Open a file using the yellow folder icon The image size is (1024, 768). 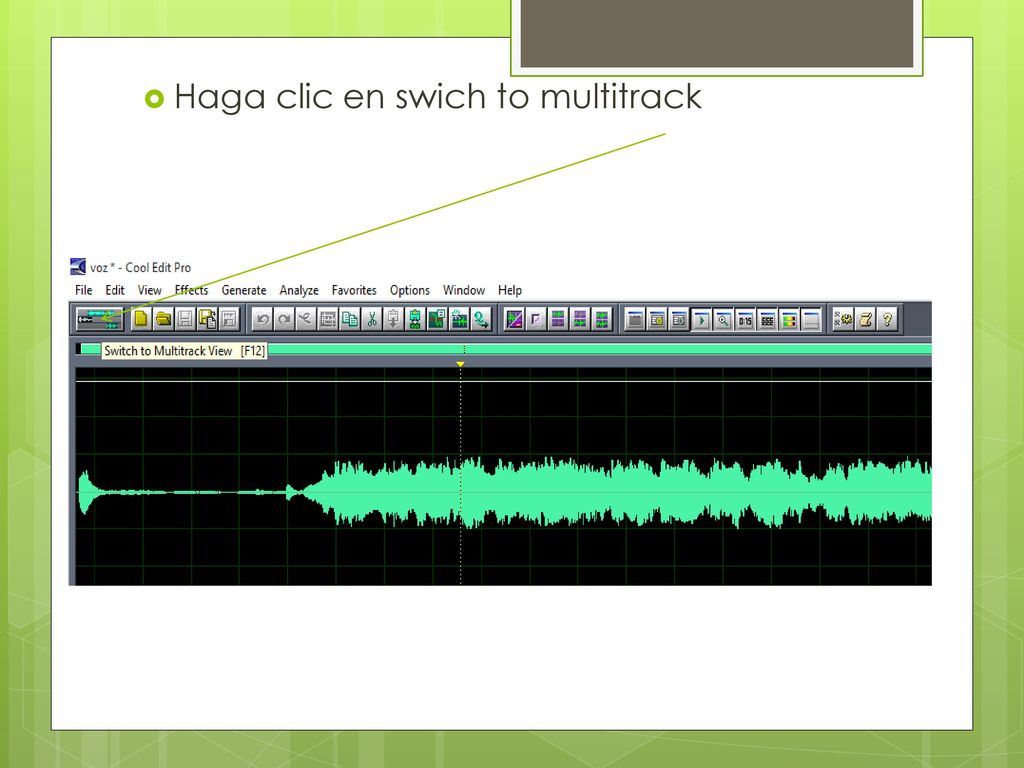[x=163, y=319]
